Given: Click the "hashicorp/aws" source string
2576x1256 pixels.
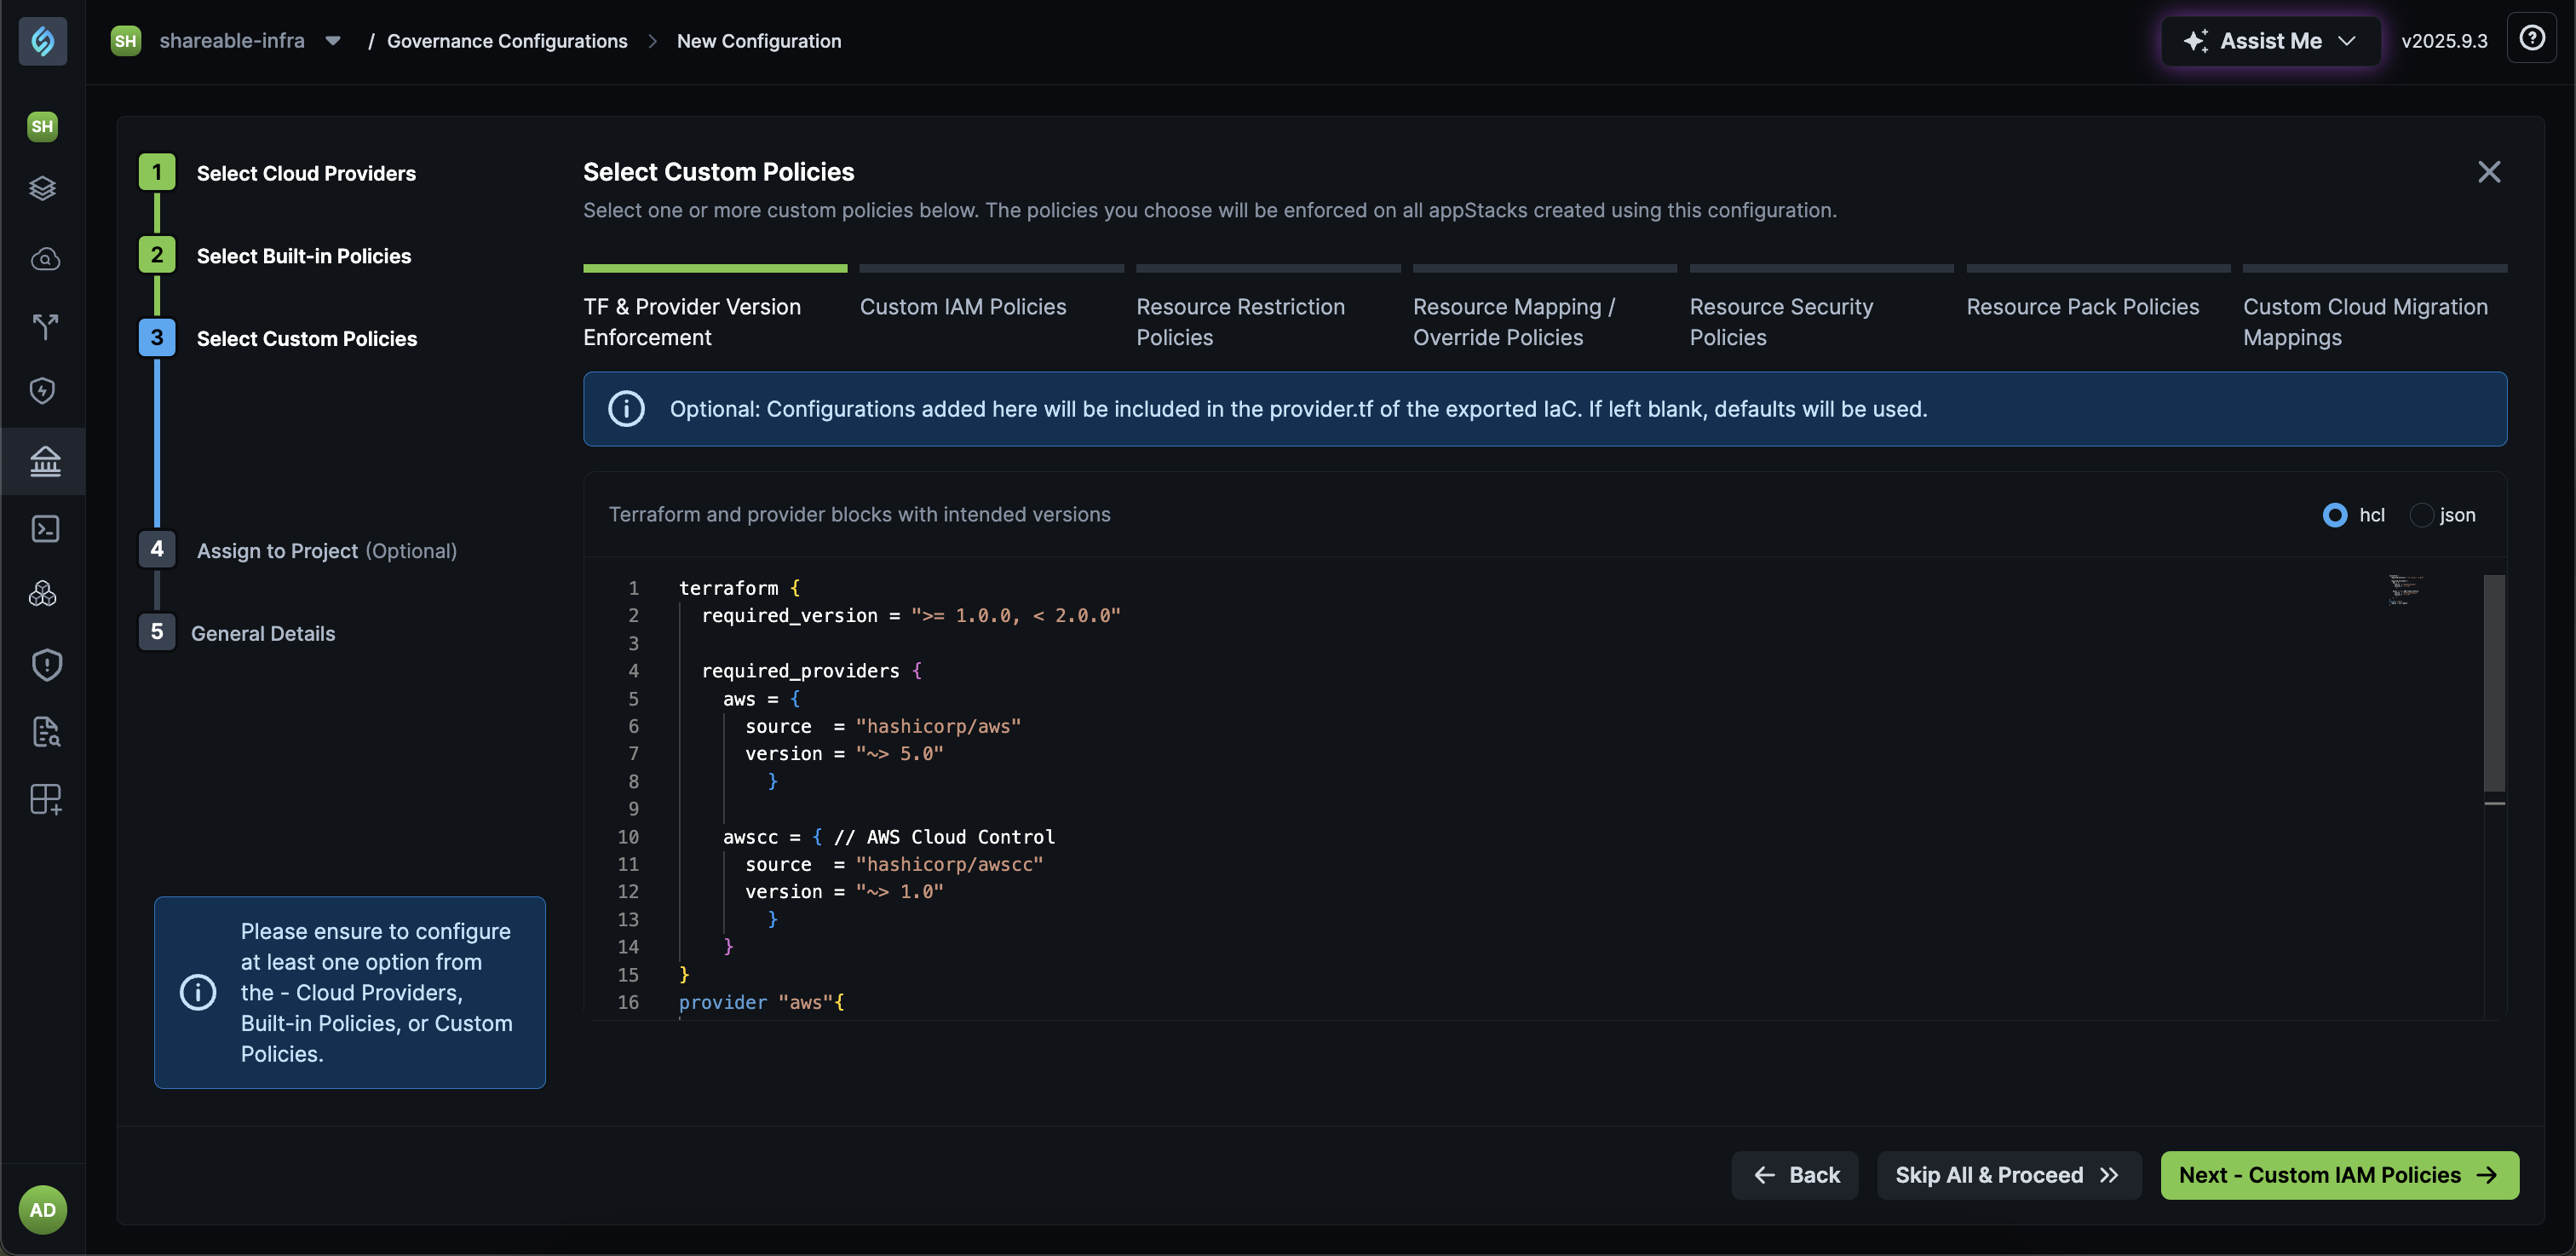Looking at the screenshot, I should (938, 727).
